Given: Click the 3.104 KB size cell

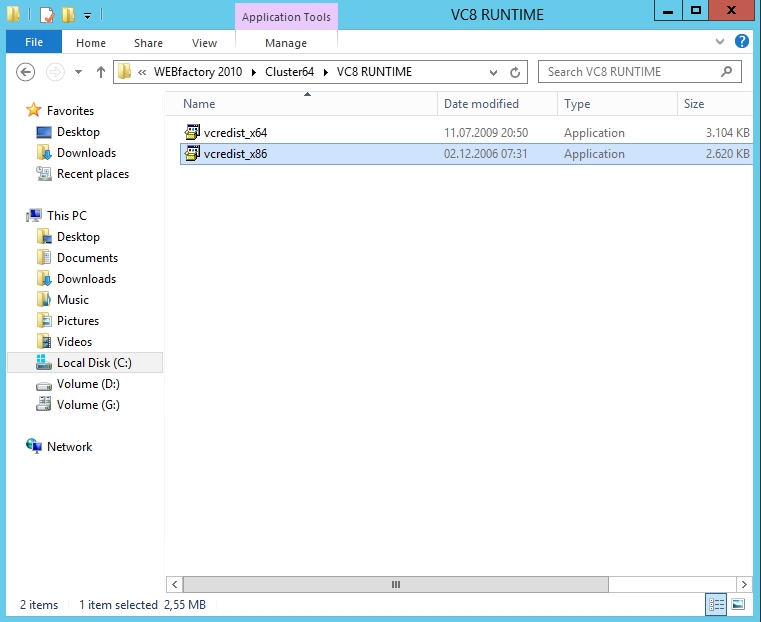Looking at the screenshot, I should click(728, 133).
